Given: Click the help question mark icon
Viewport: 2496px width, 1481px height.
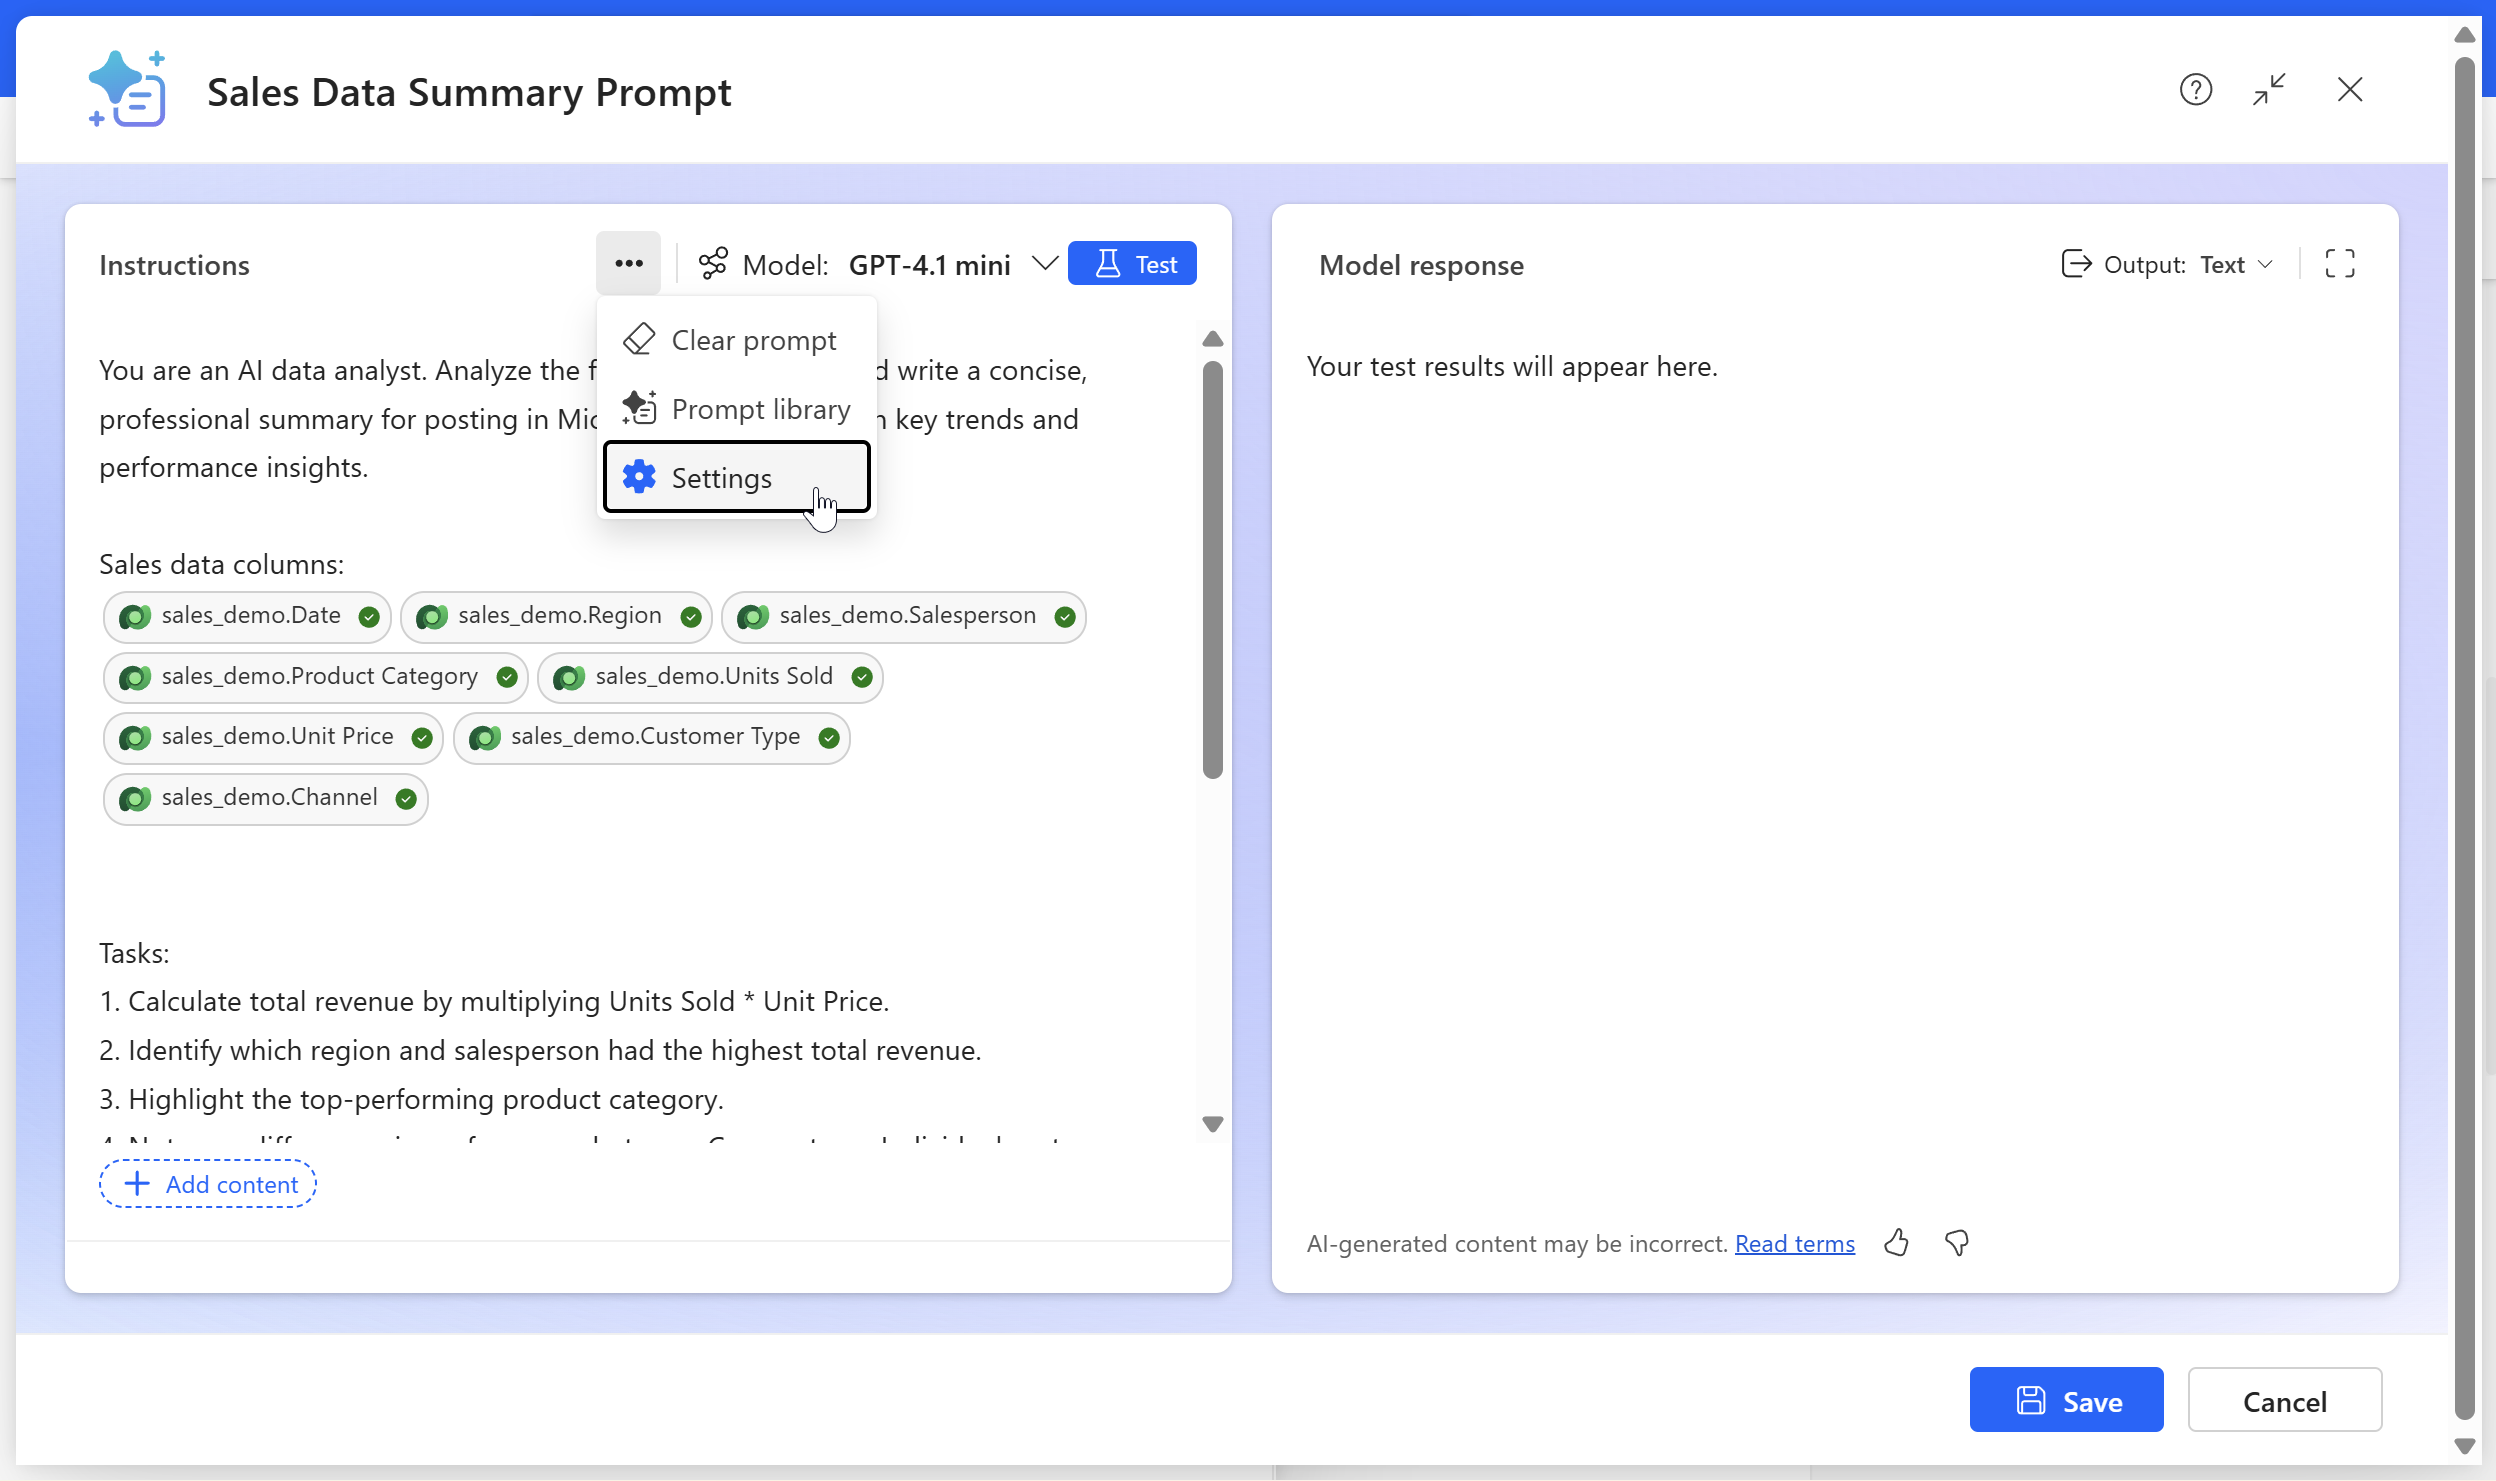Looking at the screenshot, I should point(2195,90).
